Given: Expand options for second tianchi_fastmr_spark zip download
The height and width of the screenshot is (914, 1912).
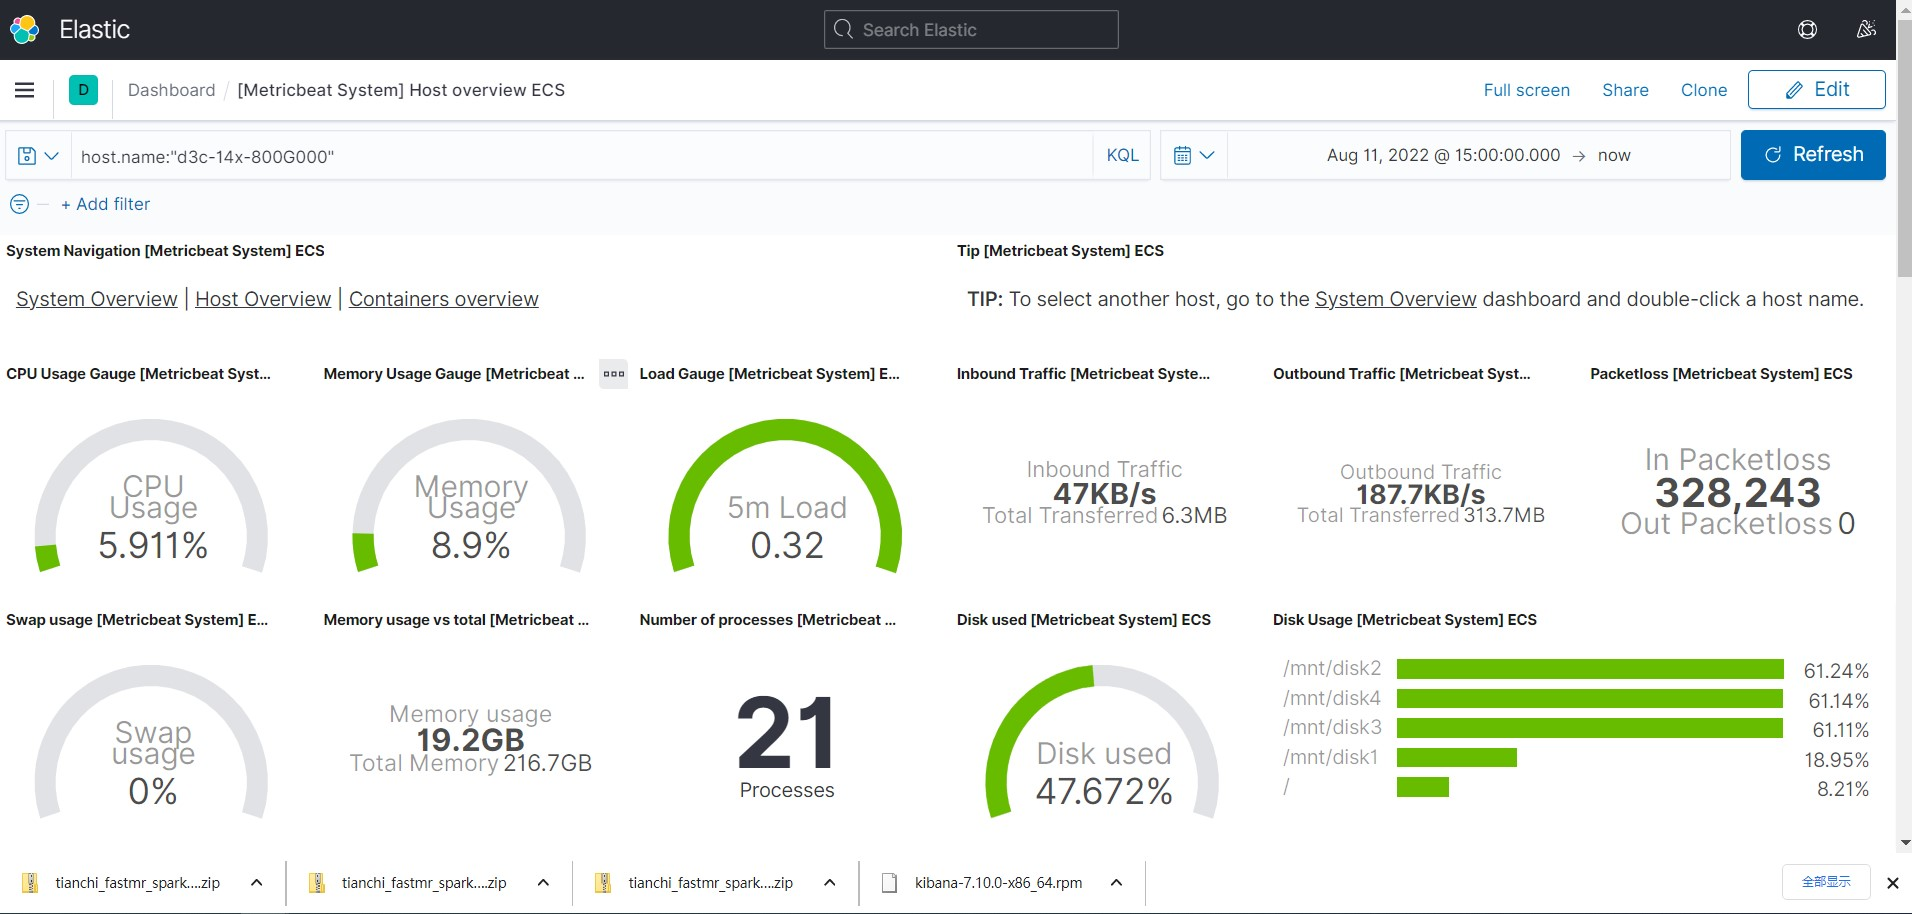Looking at the screenshot, I should click(x=543, y=883).
